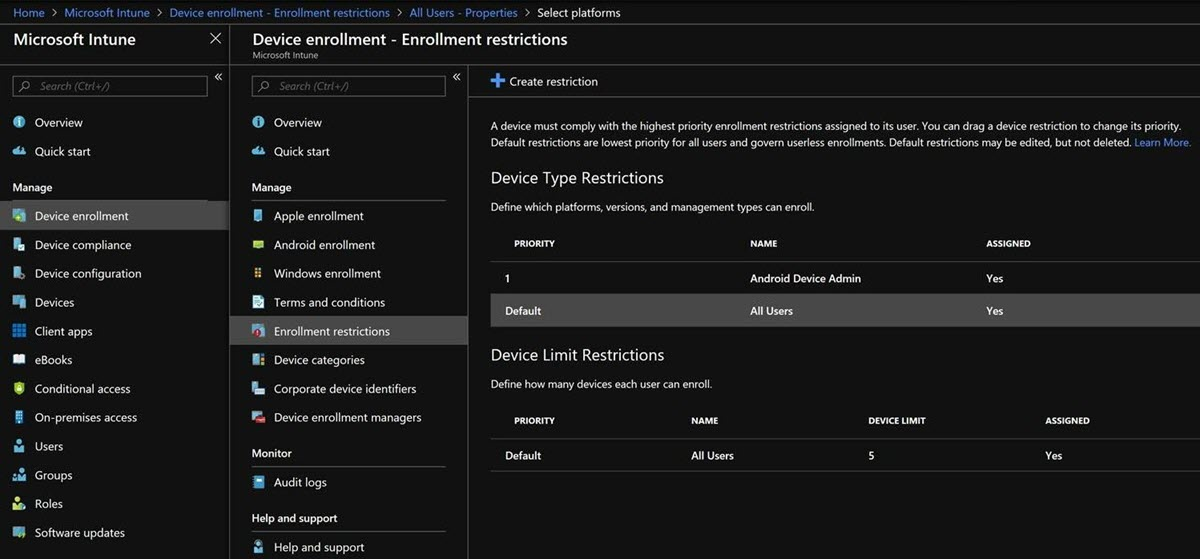Navigate to All Users - Properties breadcrumb
1200x559 pixels.
463,13
